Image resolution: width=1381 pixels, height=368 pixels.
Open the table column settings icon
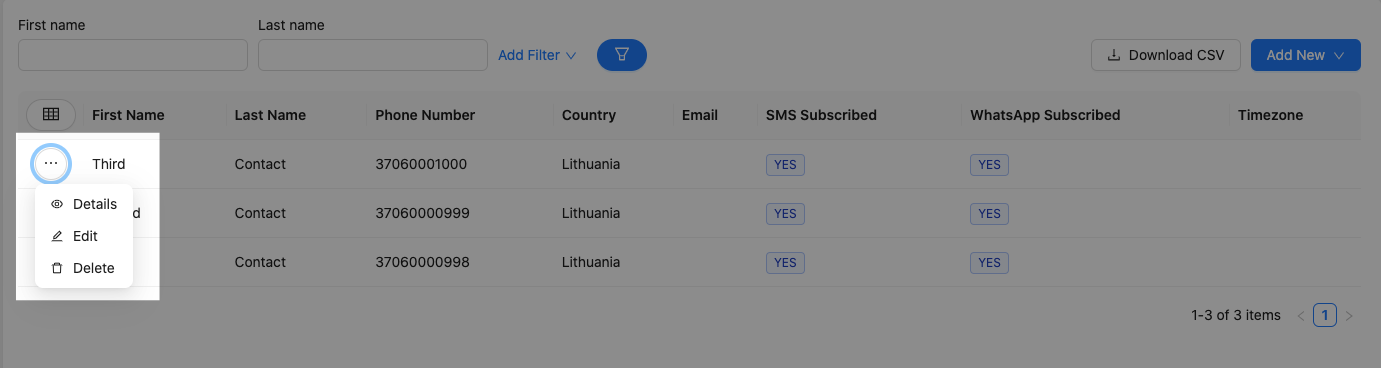point(51,115)
